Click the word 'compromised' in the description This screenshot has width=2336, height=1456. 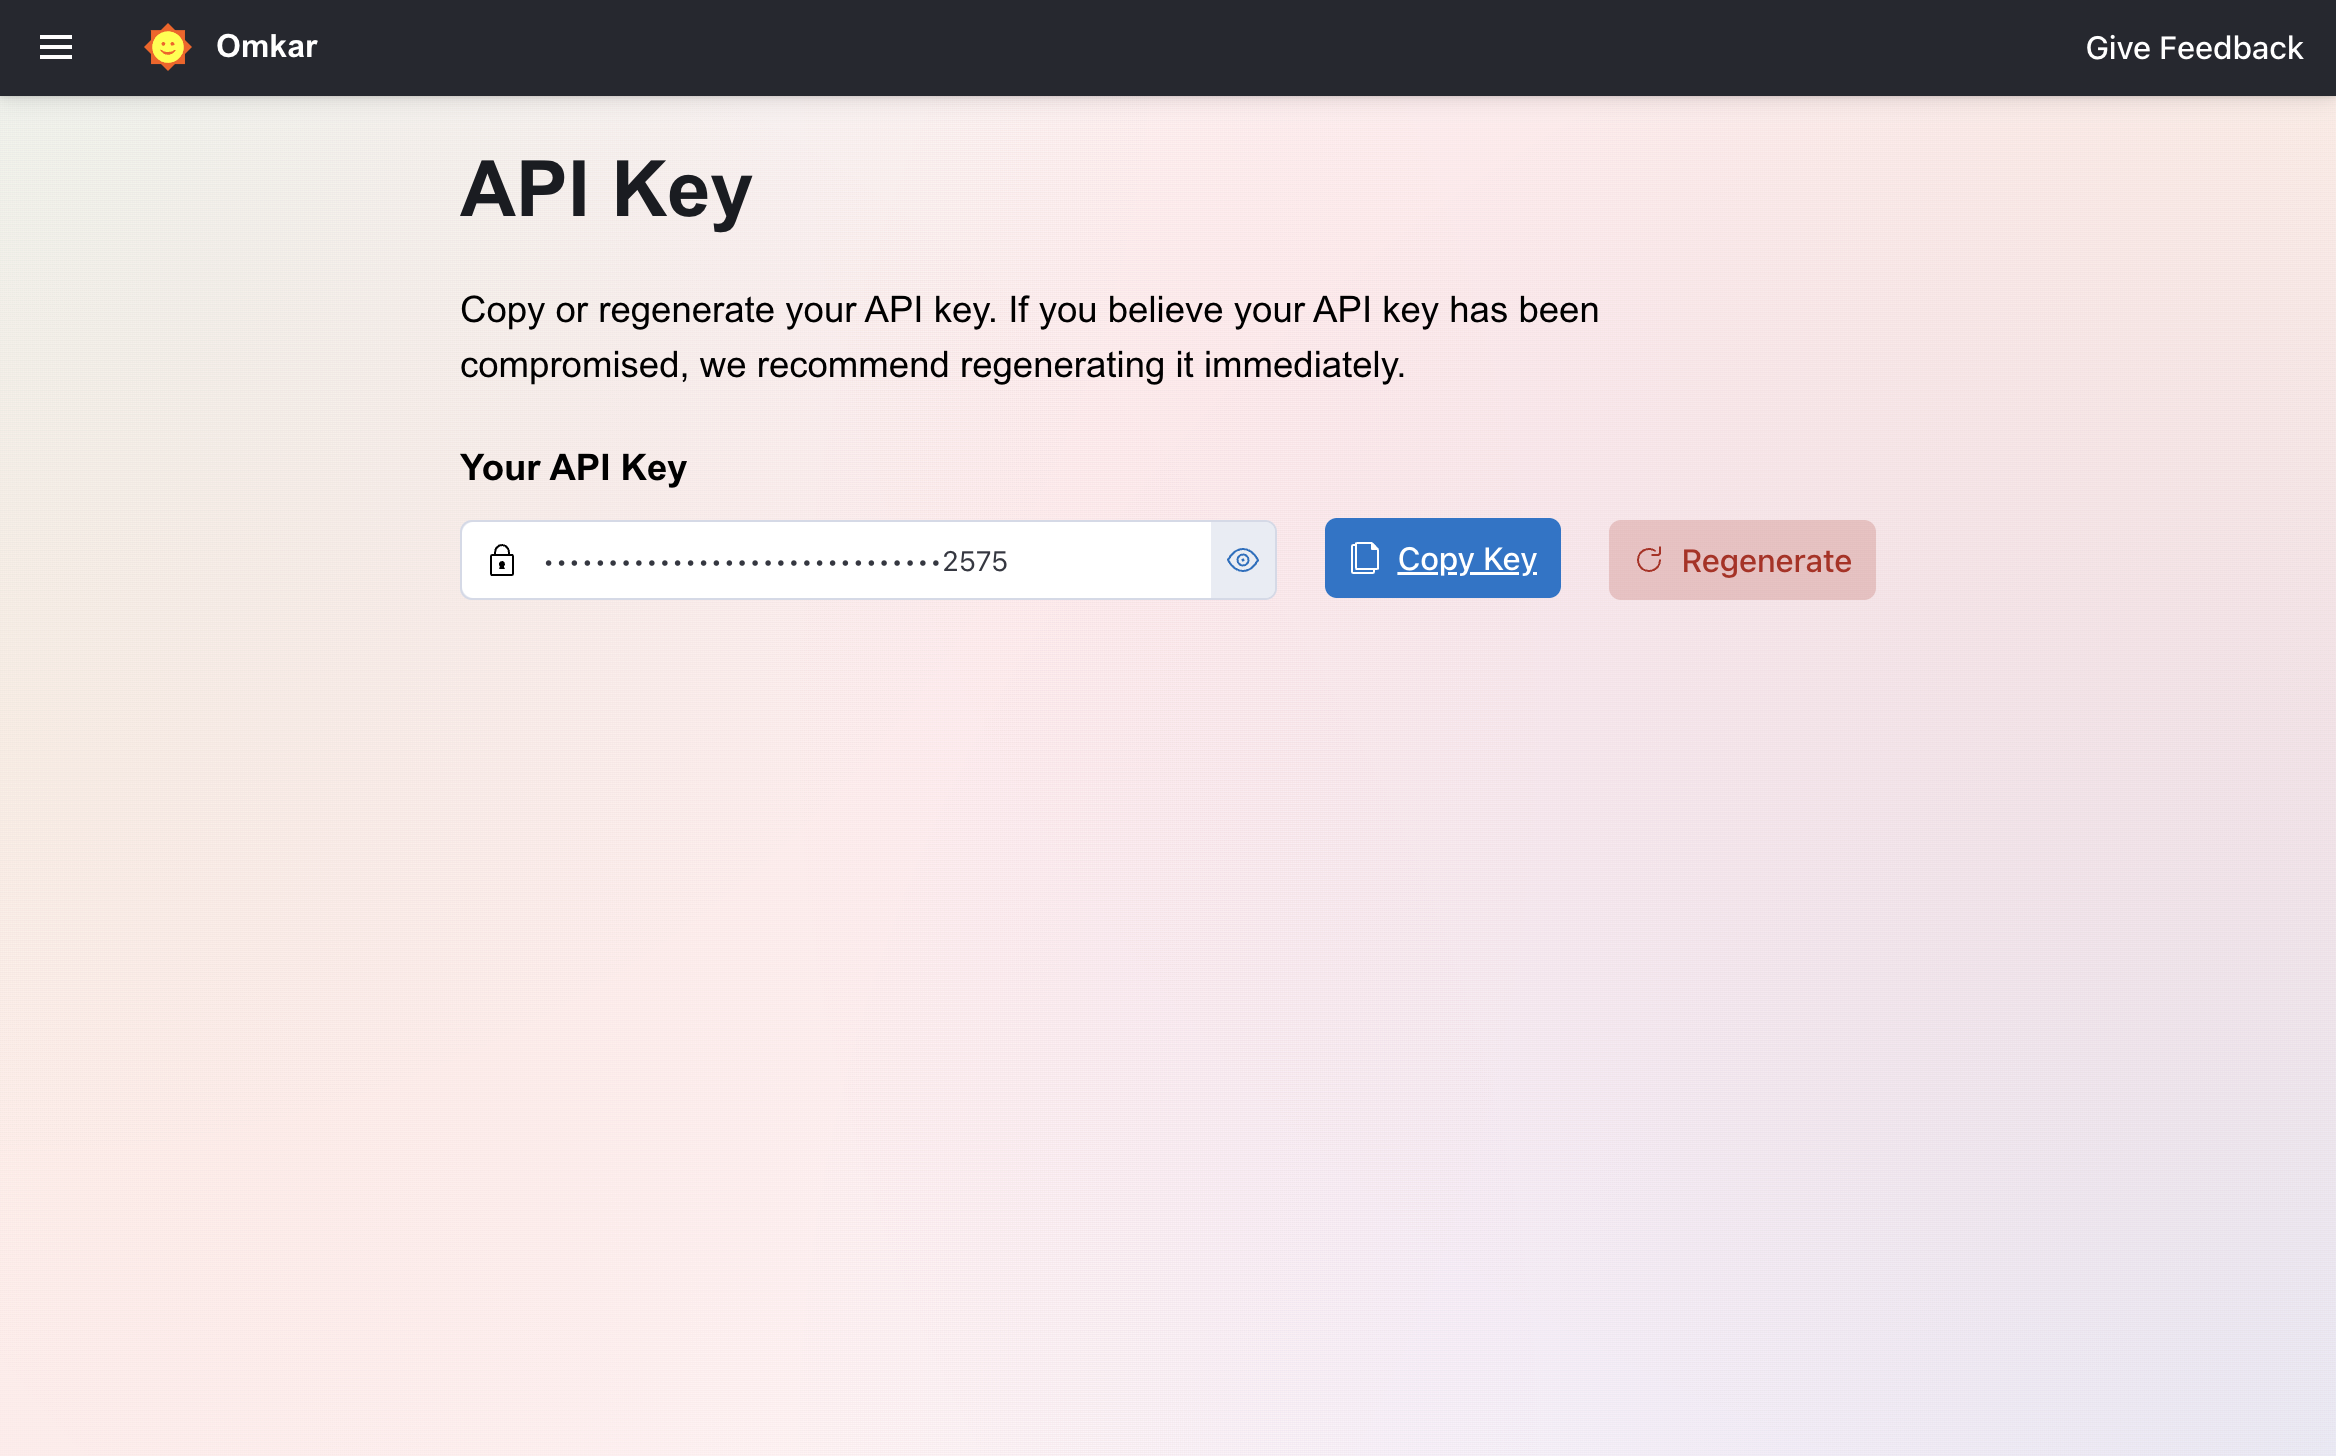coord(572,365)
